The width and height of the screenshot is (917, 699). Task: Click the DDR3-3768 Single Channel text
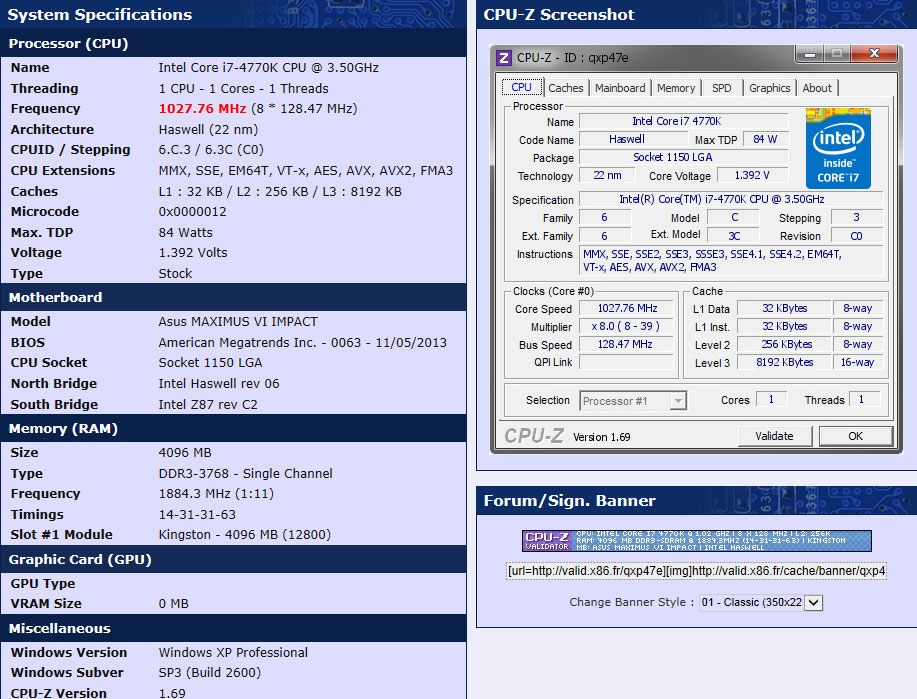[246, 474]
